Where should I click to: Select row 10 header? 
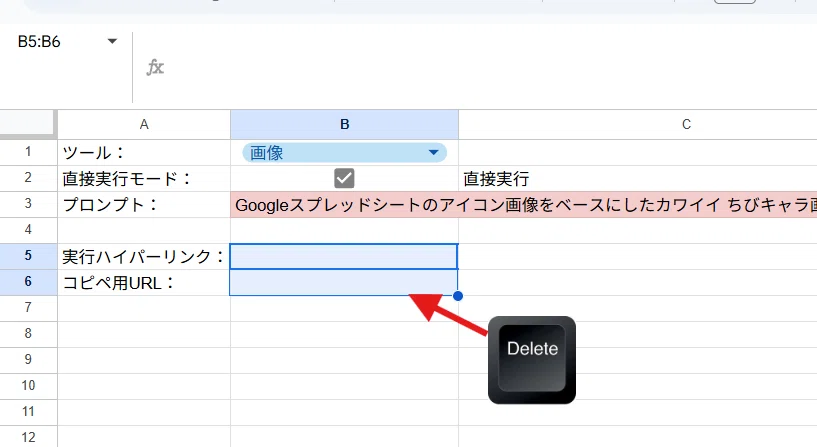28,386
